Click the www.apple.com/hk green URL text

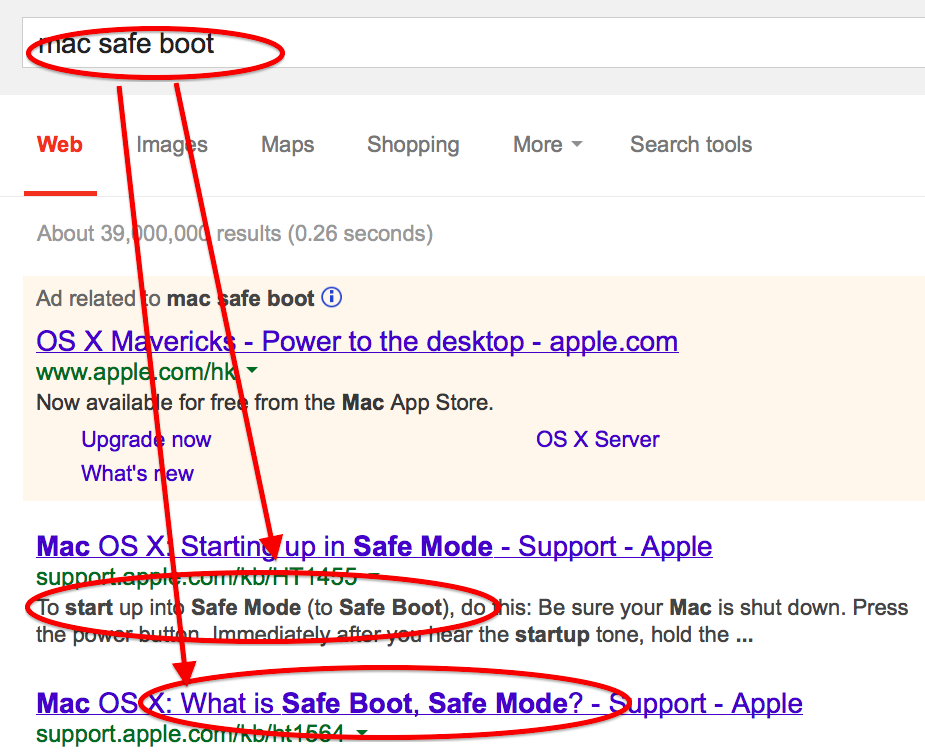point(136,372)
